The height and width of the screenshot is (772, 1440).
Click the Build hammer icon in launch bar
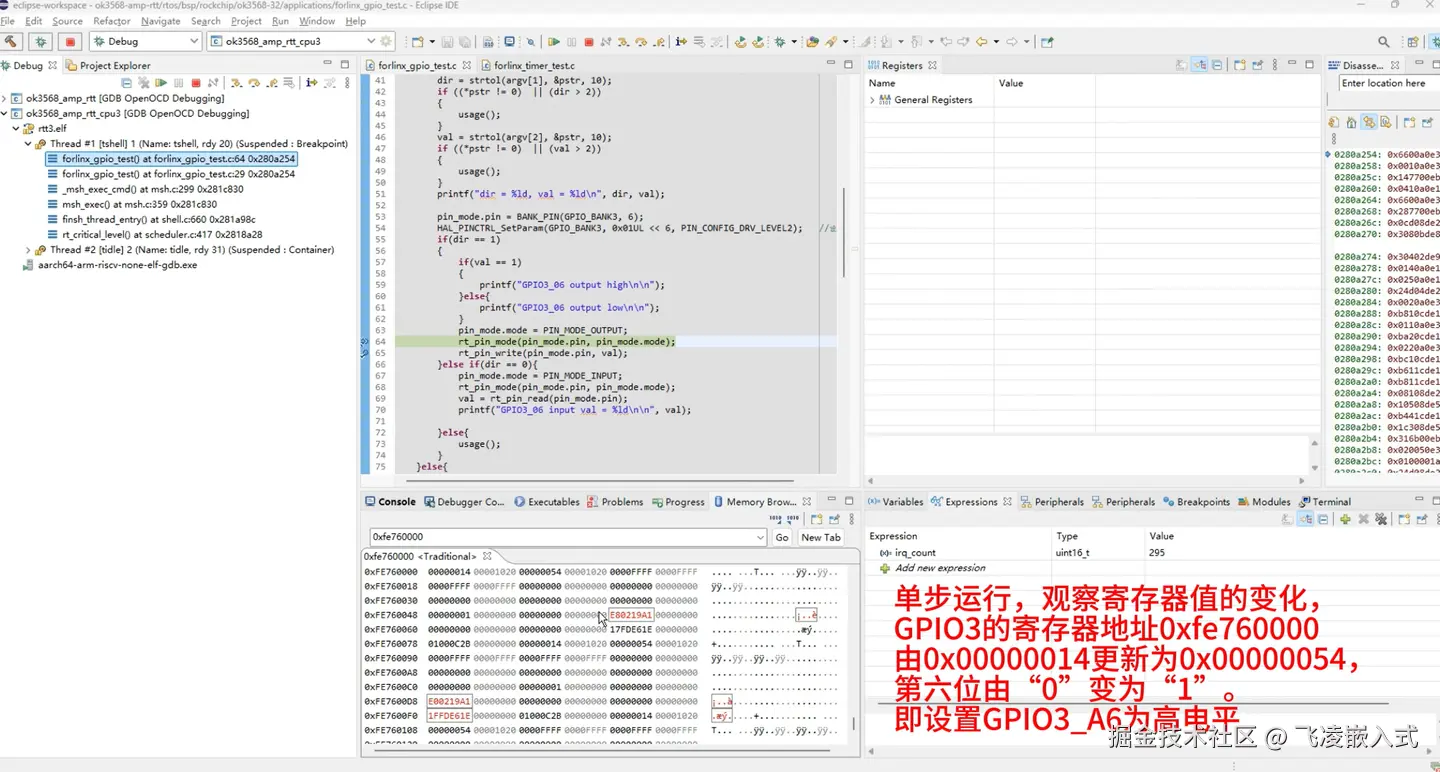pos(11,41)
